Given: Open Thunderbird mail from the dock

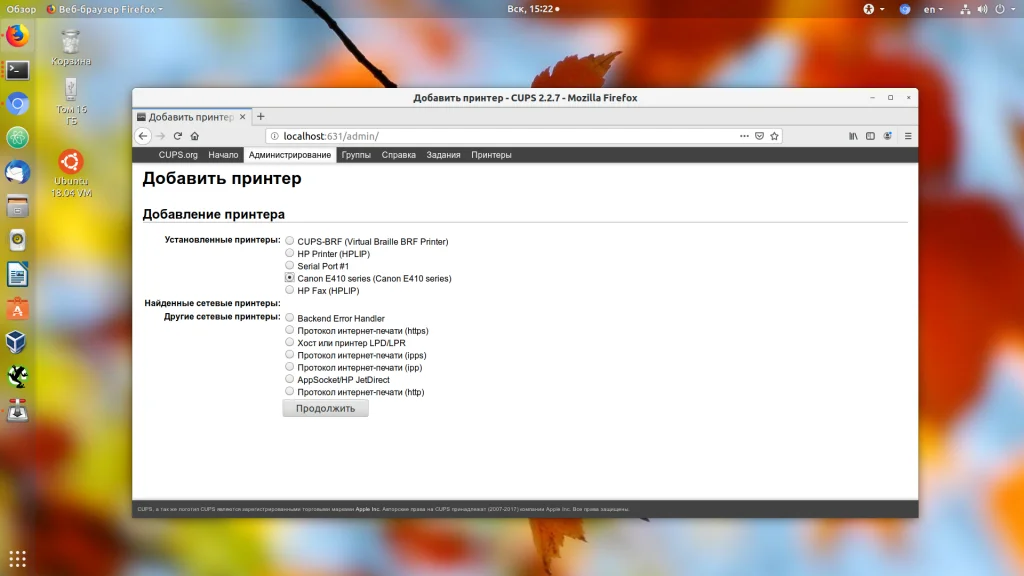Looking at the screenshot, I should [18, 172].
